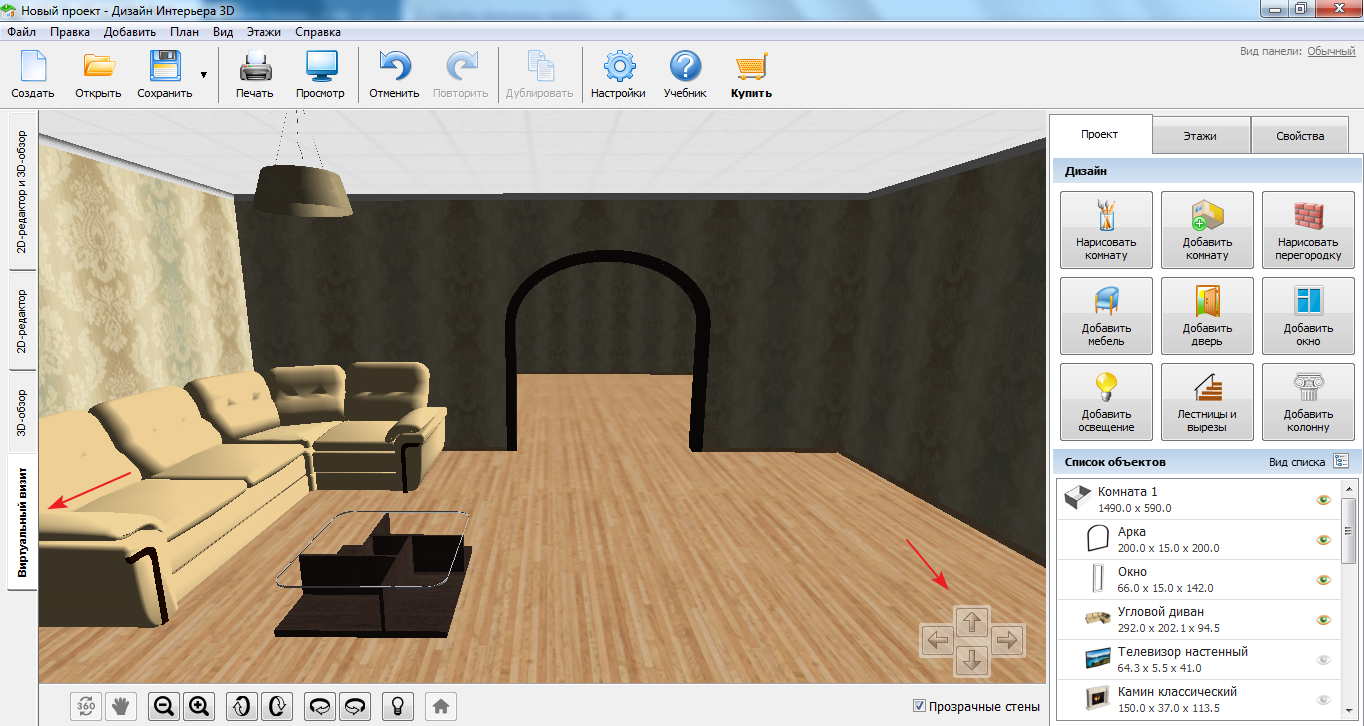
Task: Open the dropdown arrow next to Сохранить
Action: [204, 75]
